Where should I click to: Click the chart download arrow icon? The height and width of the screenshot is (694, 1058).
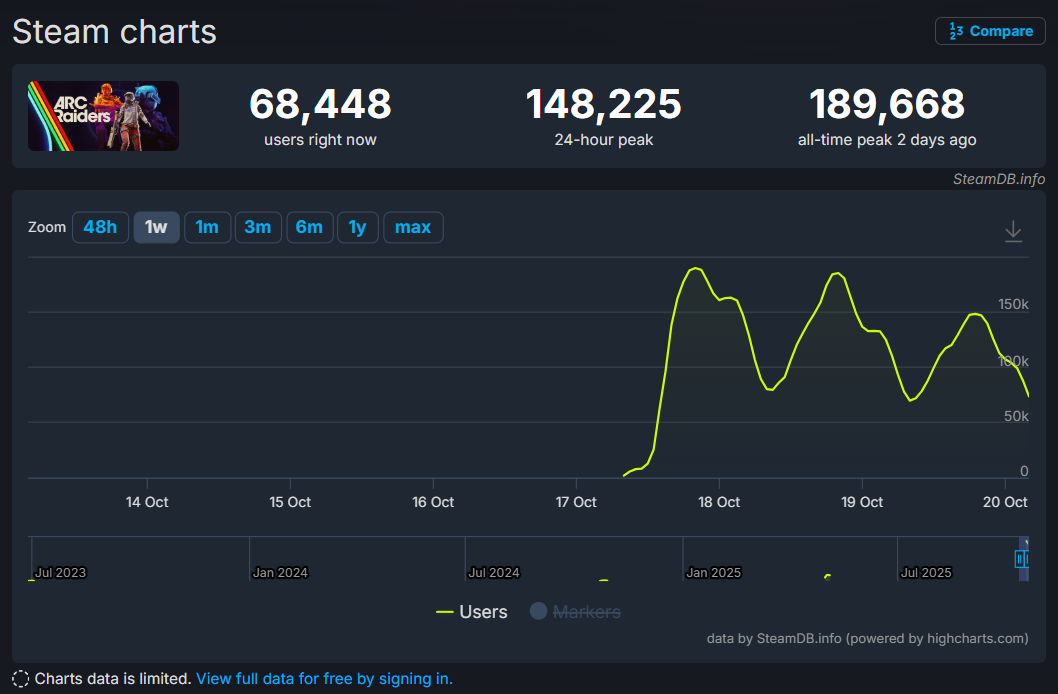tap(1013, 231)
